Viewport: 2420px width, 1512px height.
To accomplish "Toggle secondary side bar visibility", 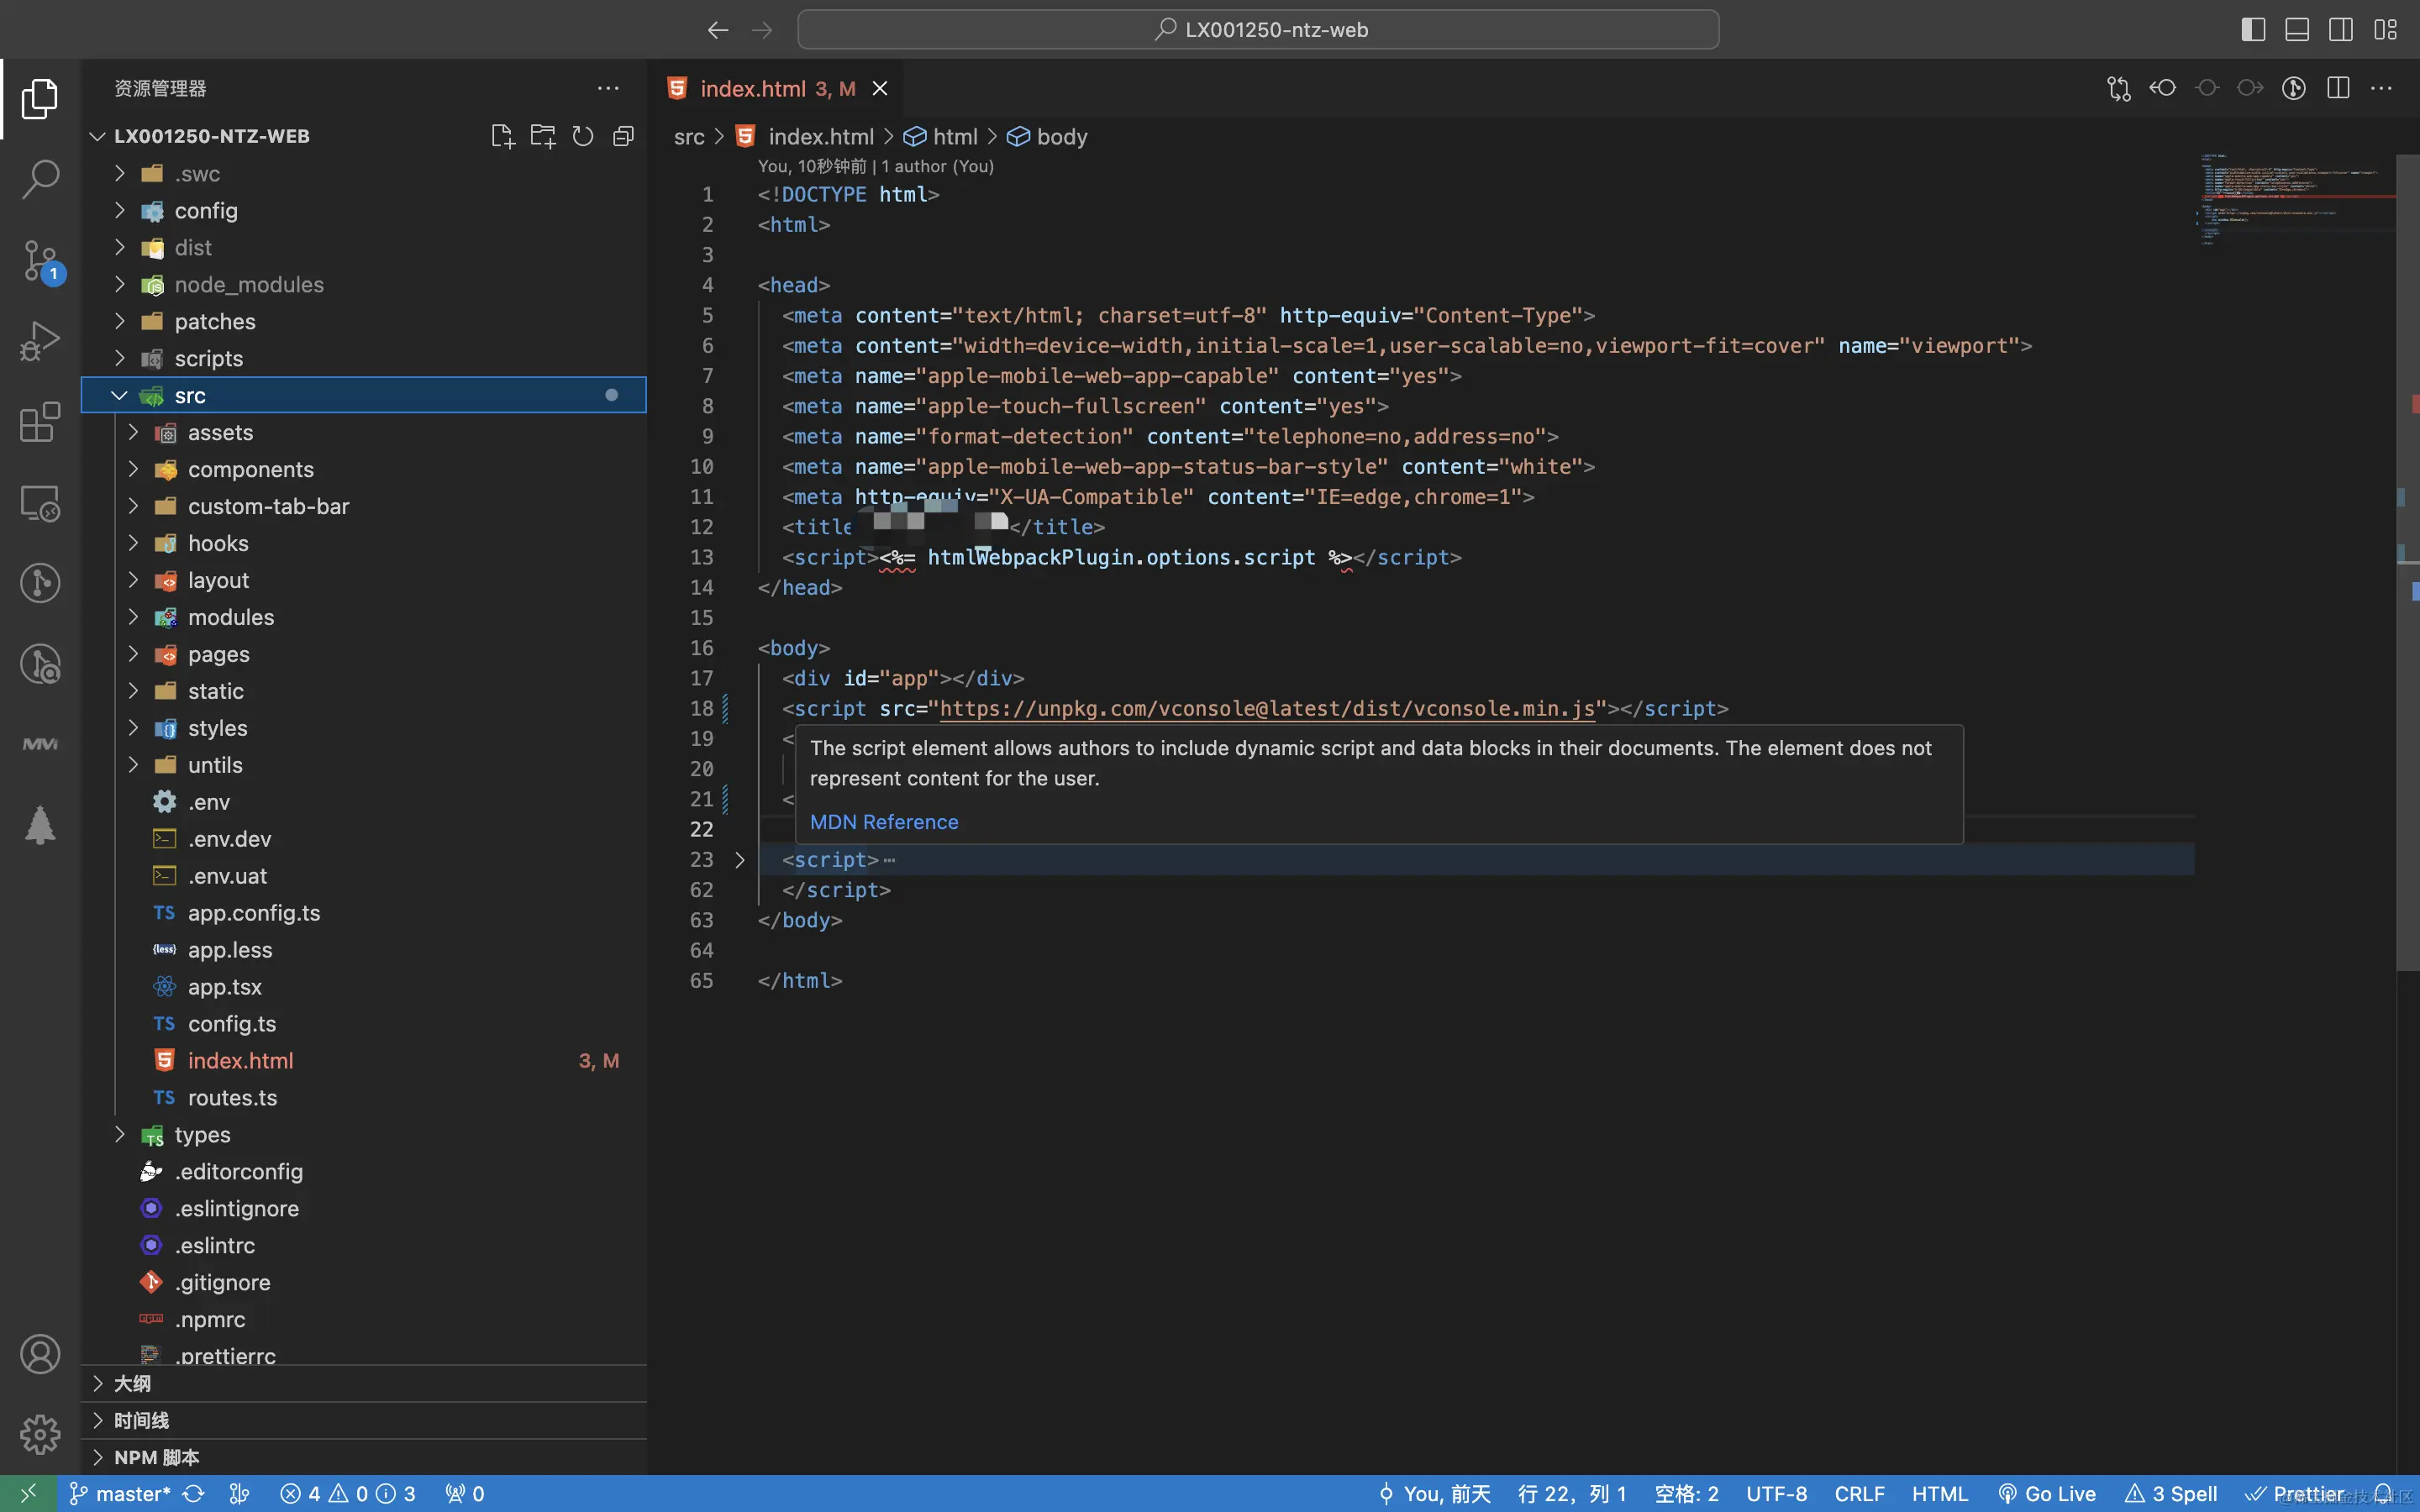I will click(x=2341, y=30).
